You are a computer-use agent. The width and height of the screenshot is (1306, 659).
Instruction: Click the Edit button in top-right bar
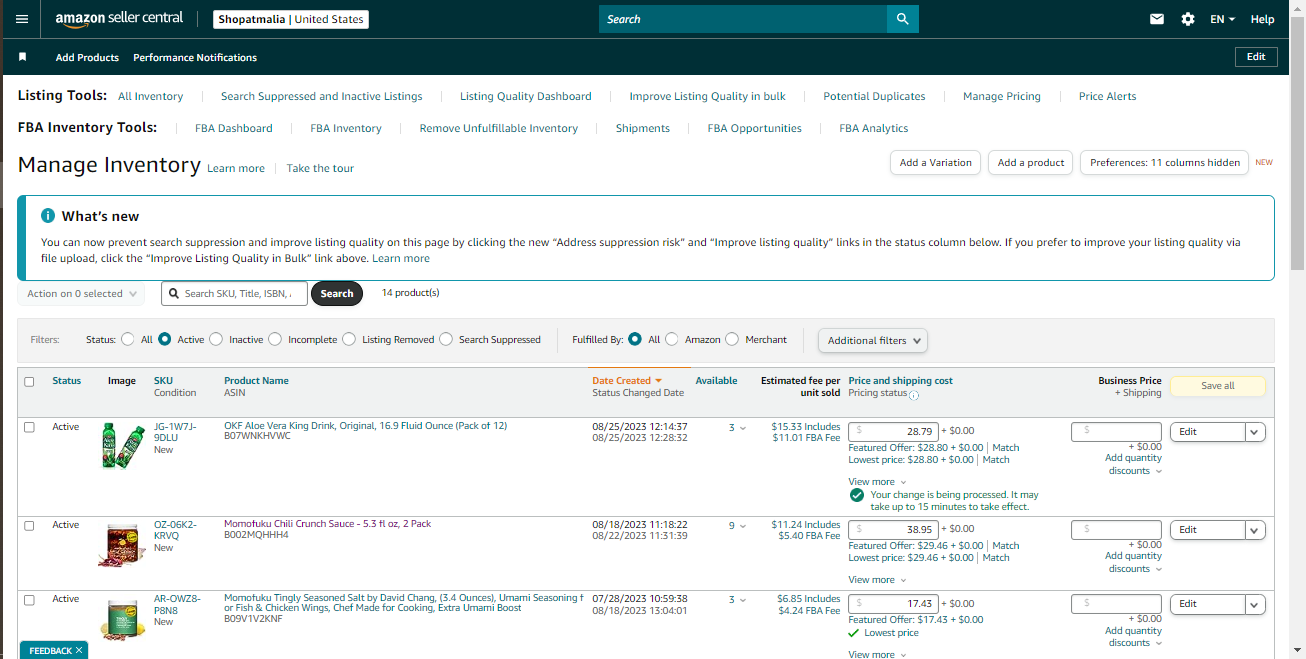click(1256, 57)
